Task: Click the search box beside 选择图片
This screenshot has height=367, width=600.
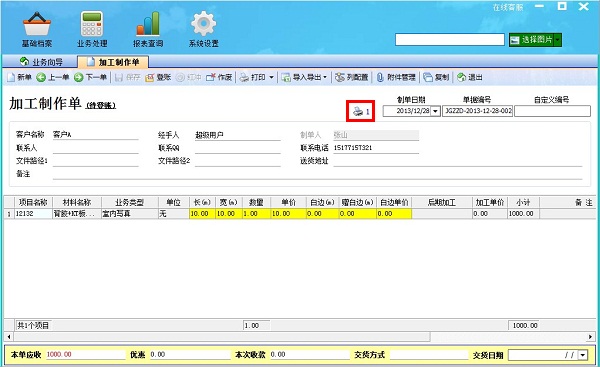Action: [450, 40]
